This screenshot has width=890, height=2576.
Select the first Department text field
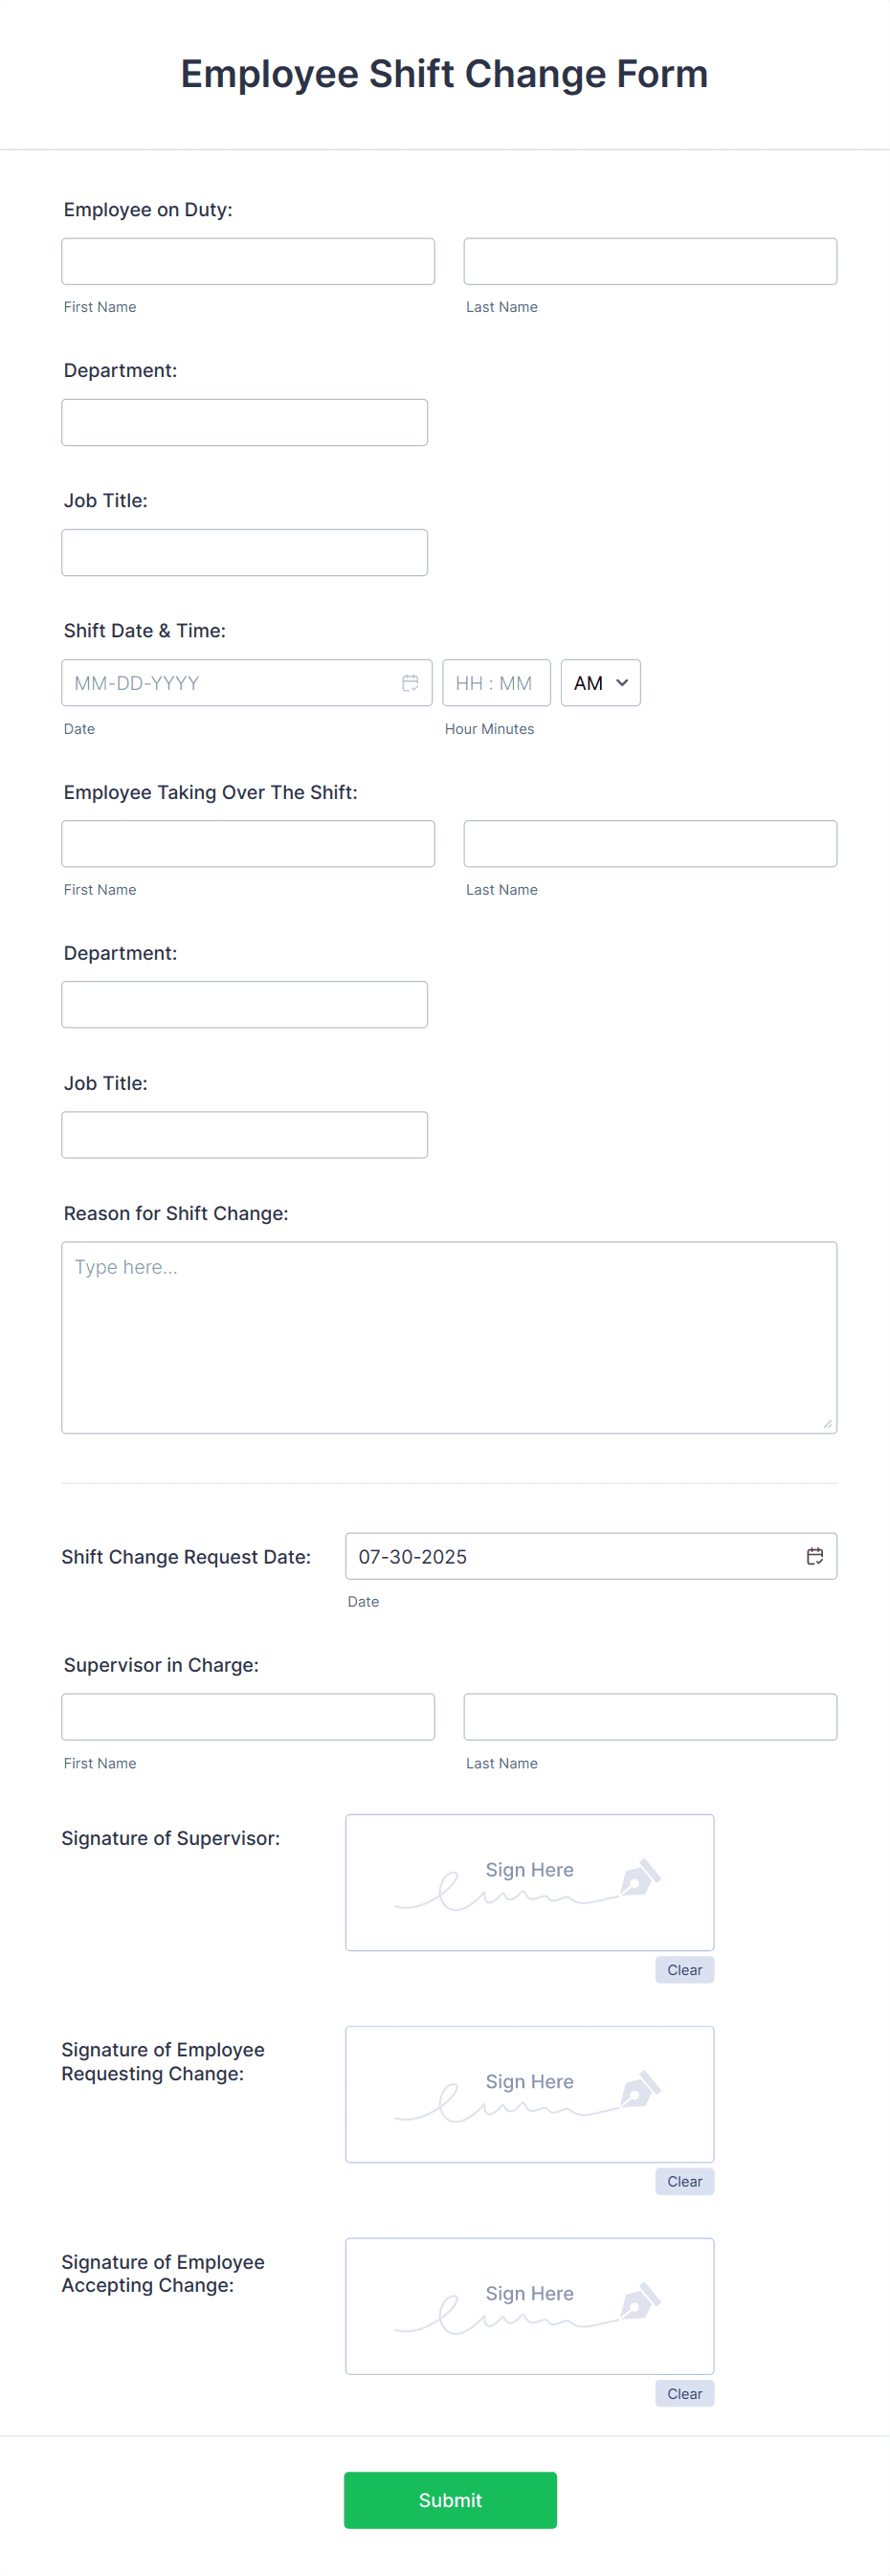click(244, 422)
